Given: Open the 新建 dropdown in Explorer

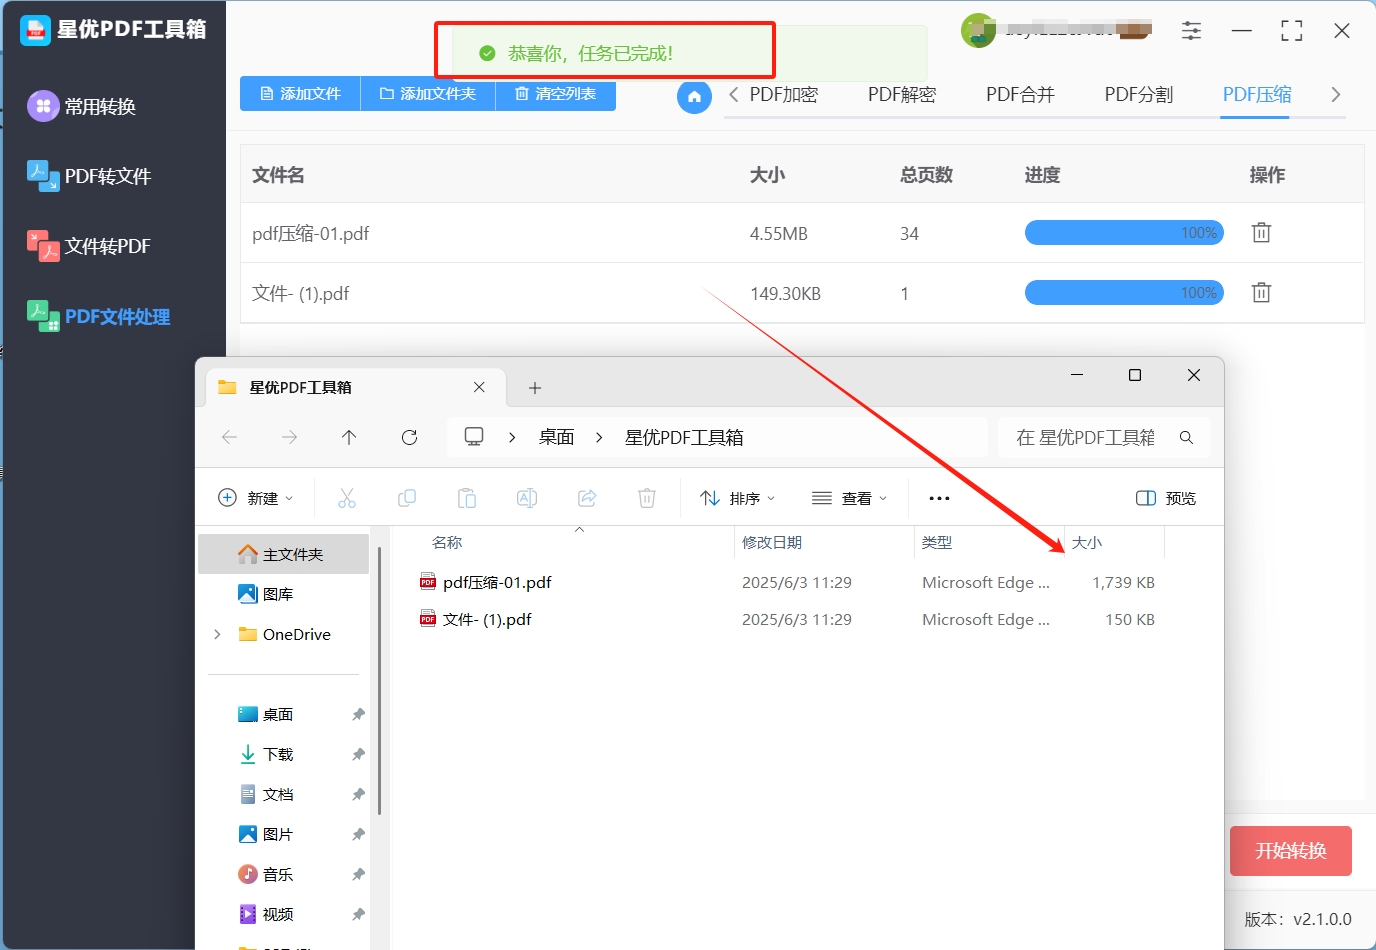Looking at the screenshot, I should [x=256, y=498].
